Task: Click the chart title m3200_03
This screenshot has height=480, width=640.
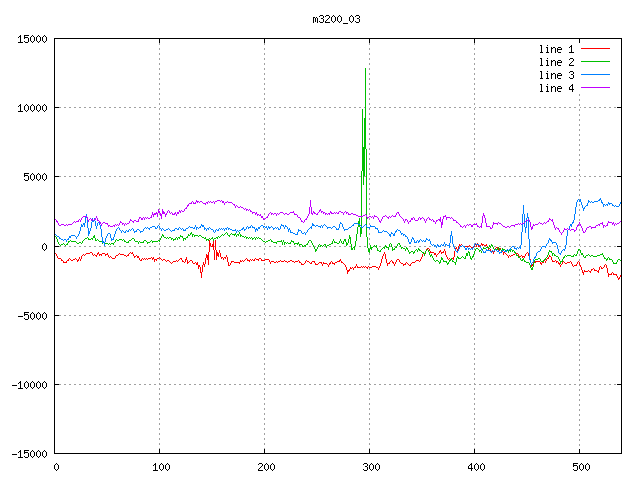Action: point(336,19)
